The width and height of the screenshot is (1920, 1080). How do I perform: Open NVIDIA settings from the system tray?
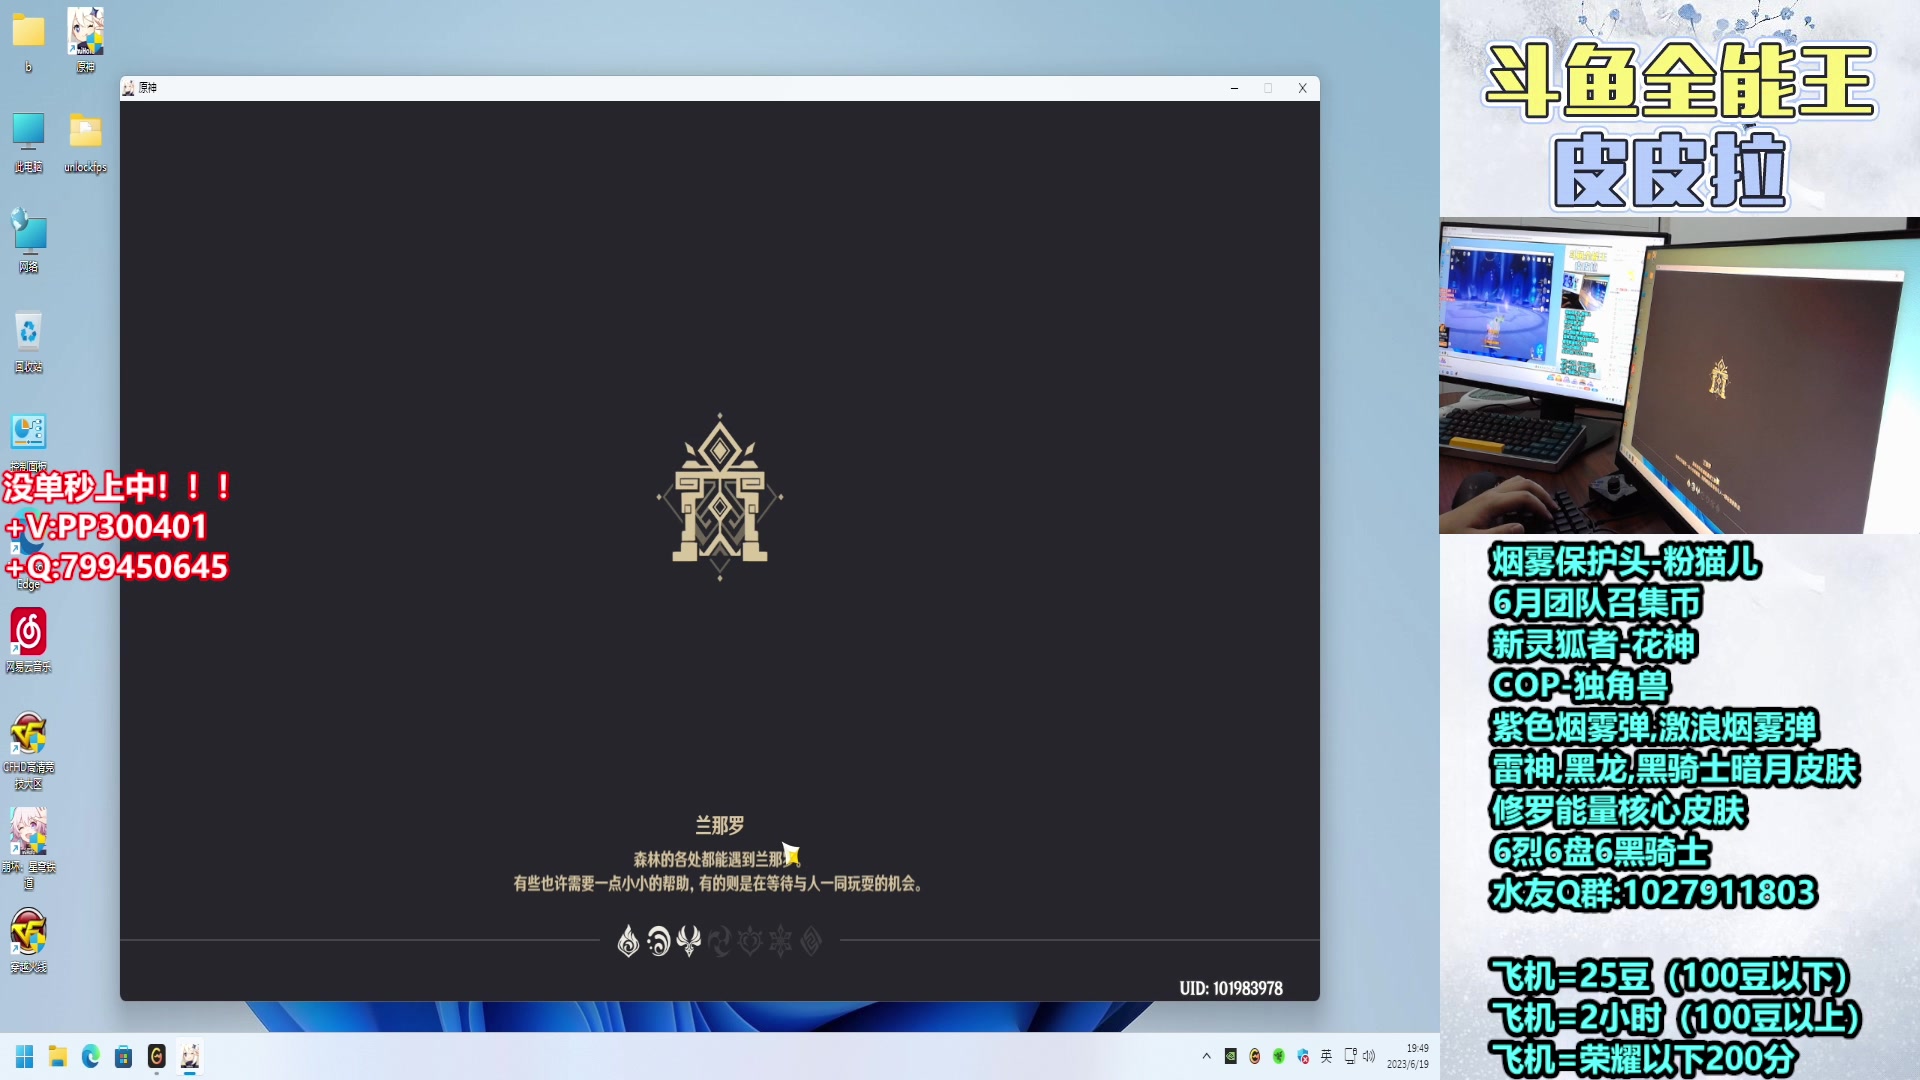pos(1230,1057)
